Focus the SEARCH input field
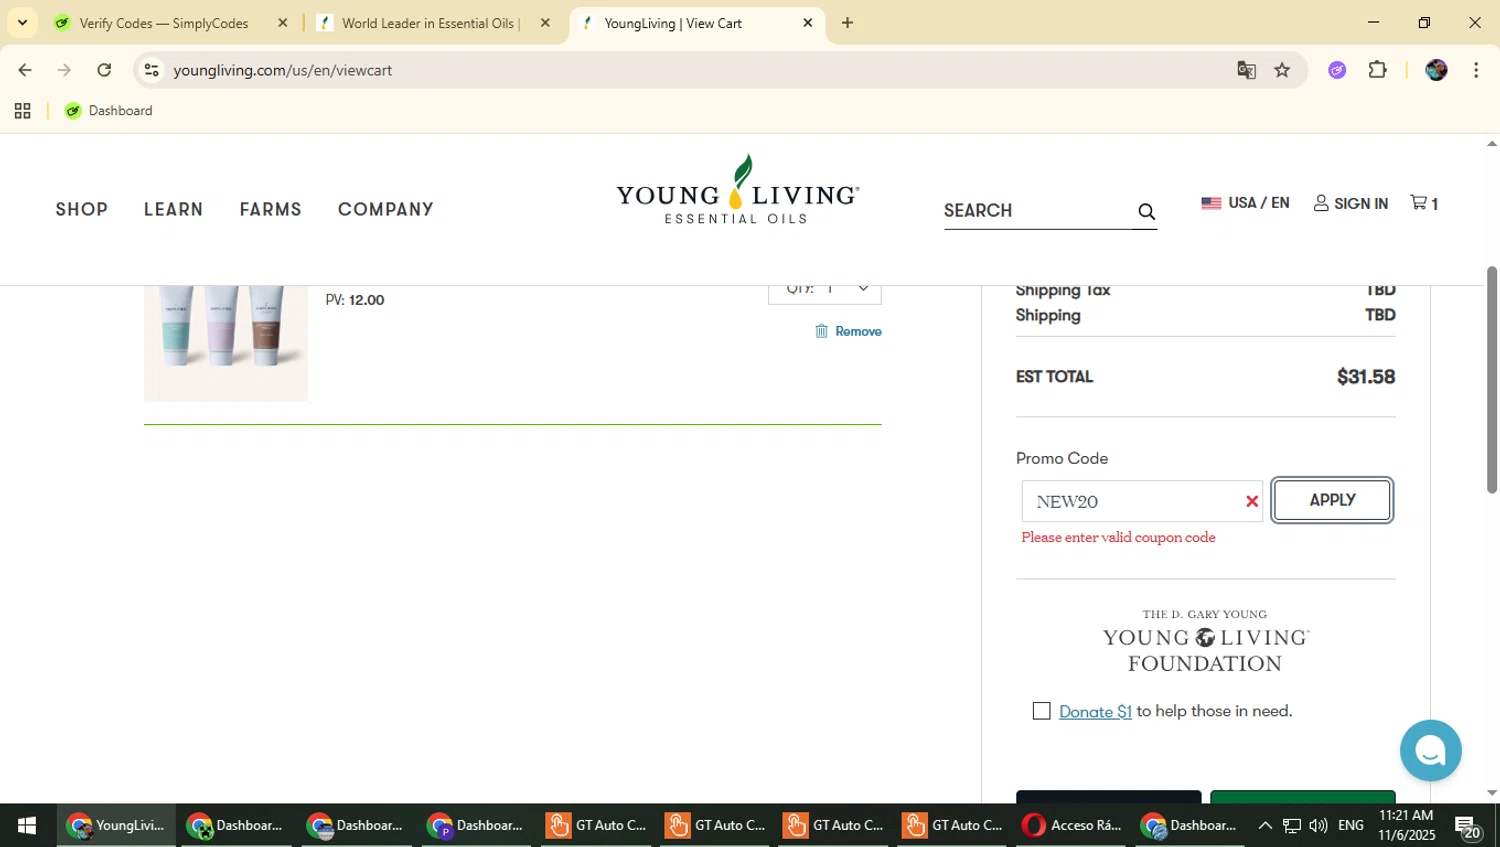1500x847 pixels. point(1036,211)
